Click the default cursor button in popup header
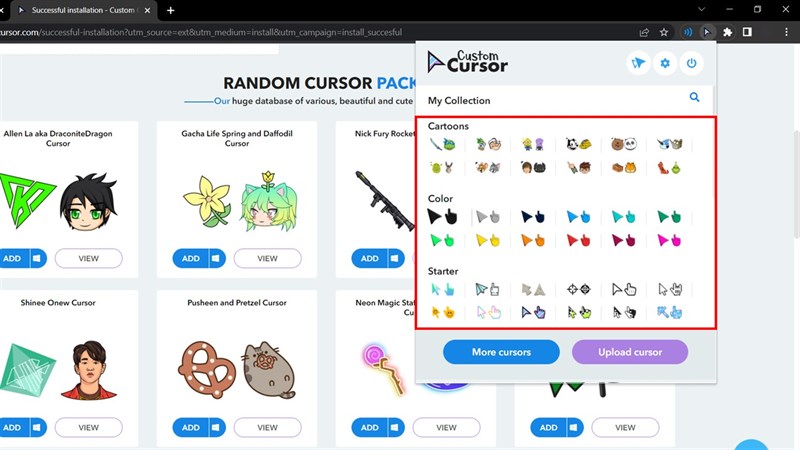 (x=638, y=63)
